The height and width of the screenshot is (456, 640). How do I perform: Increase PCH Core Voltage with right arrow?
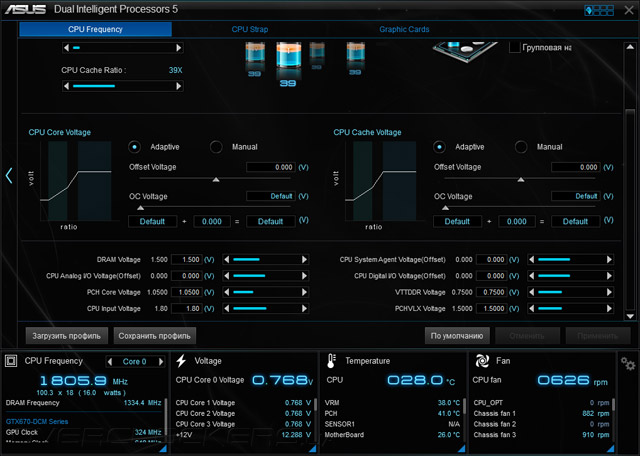click(304, 292)
